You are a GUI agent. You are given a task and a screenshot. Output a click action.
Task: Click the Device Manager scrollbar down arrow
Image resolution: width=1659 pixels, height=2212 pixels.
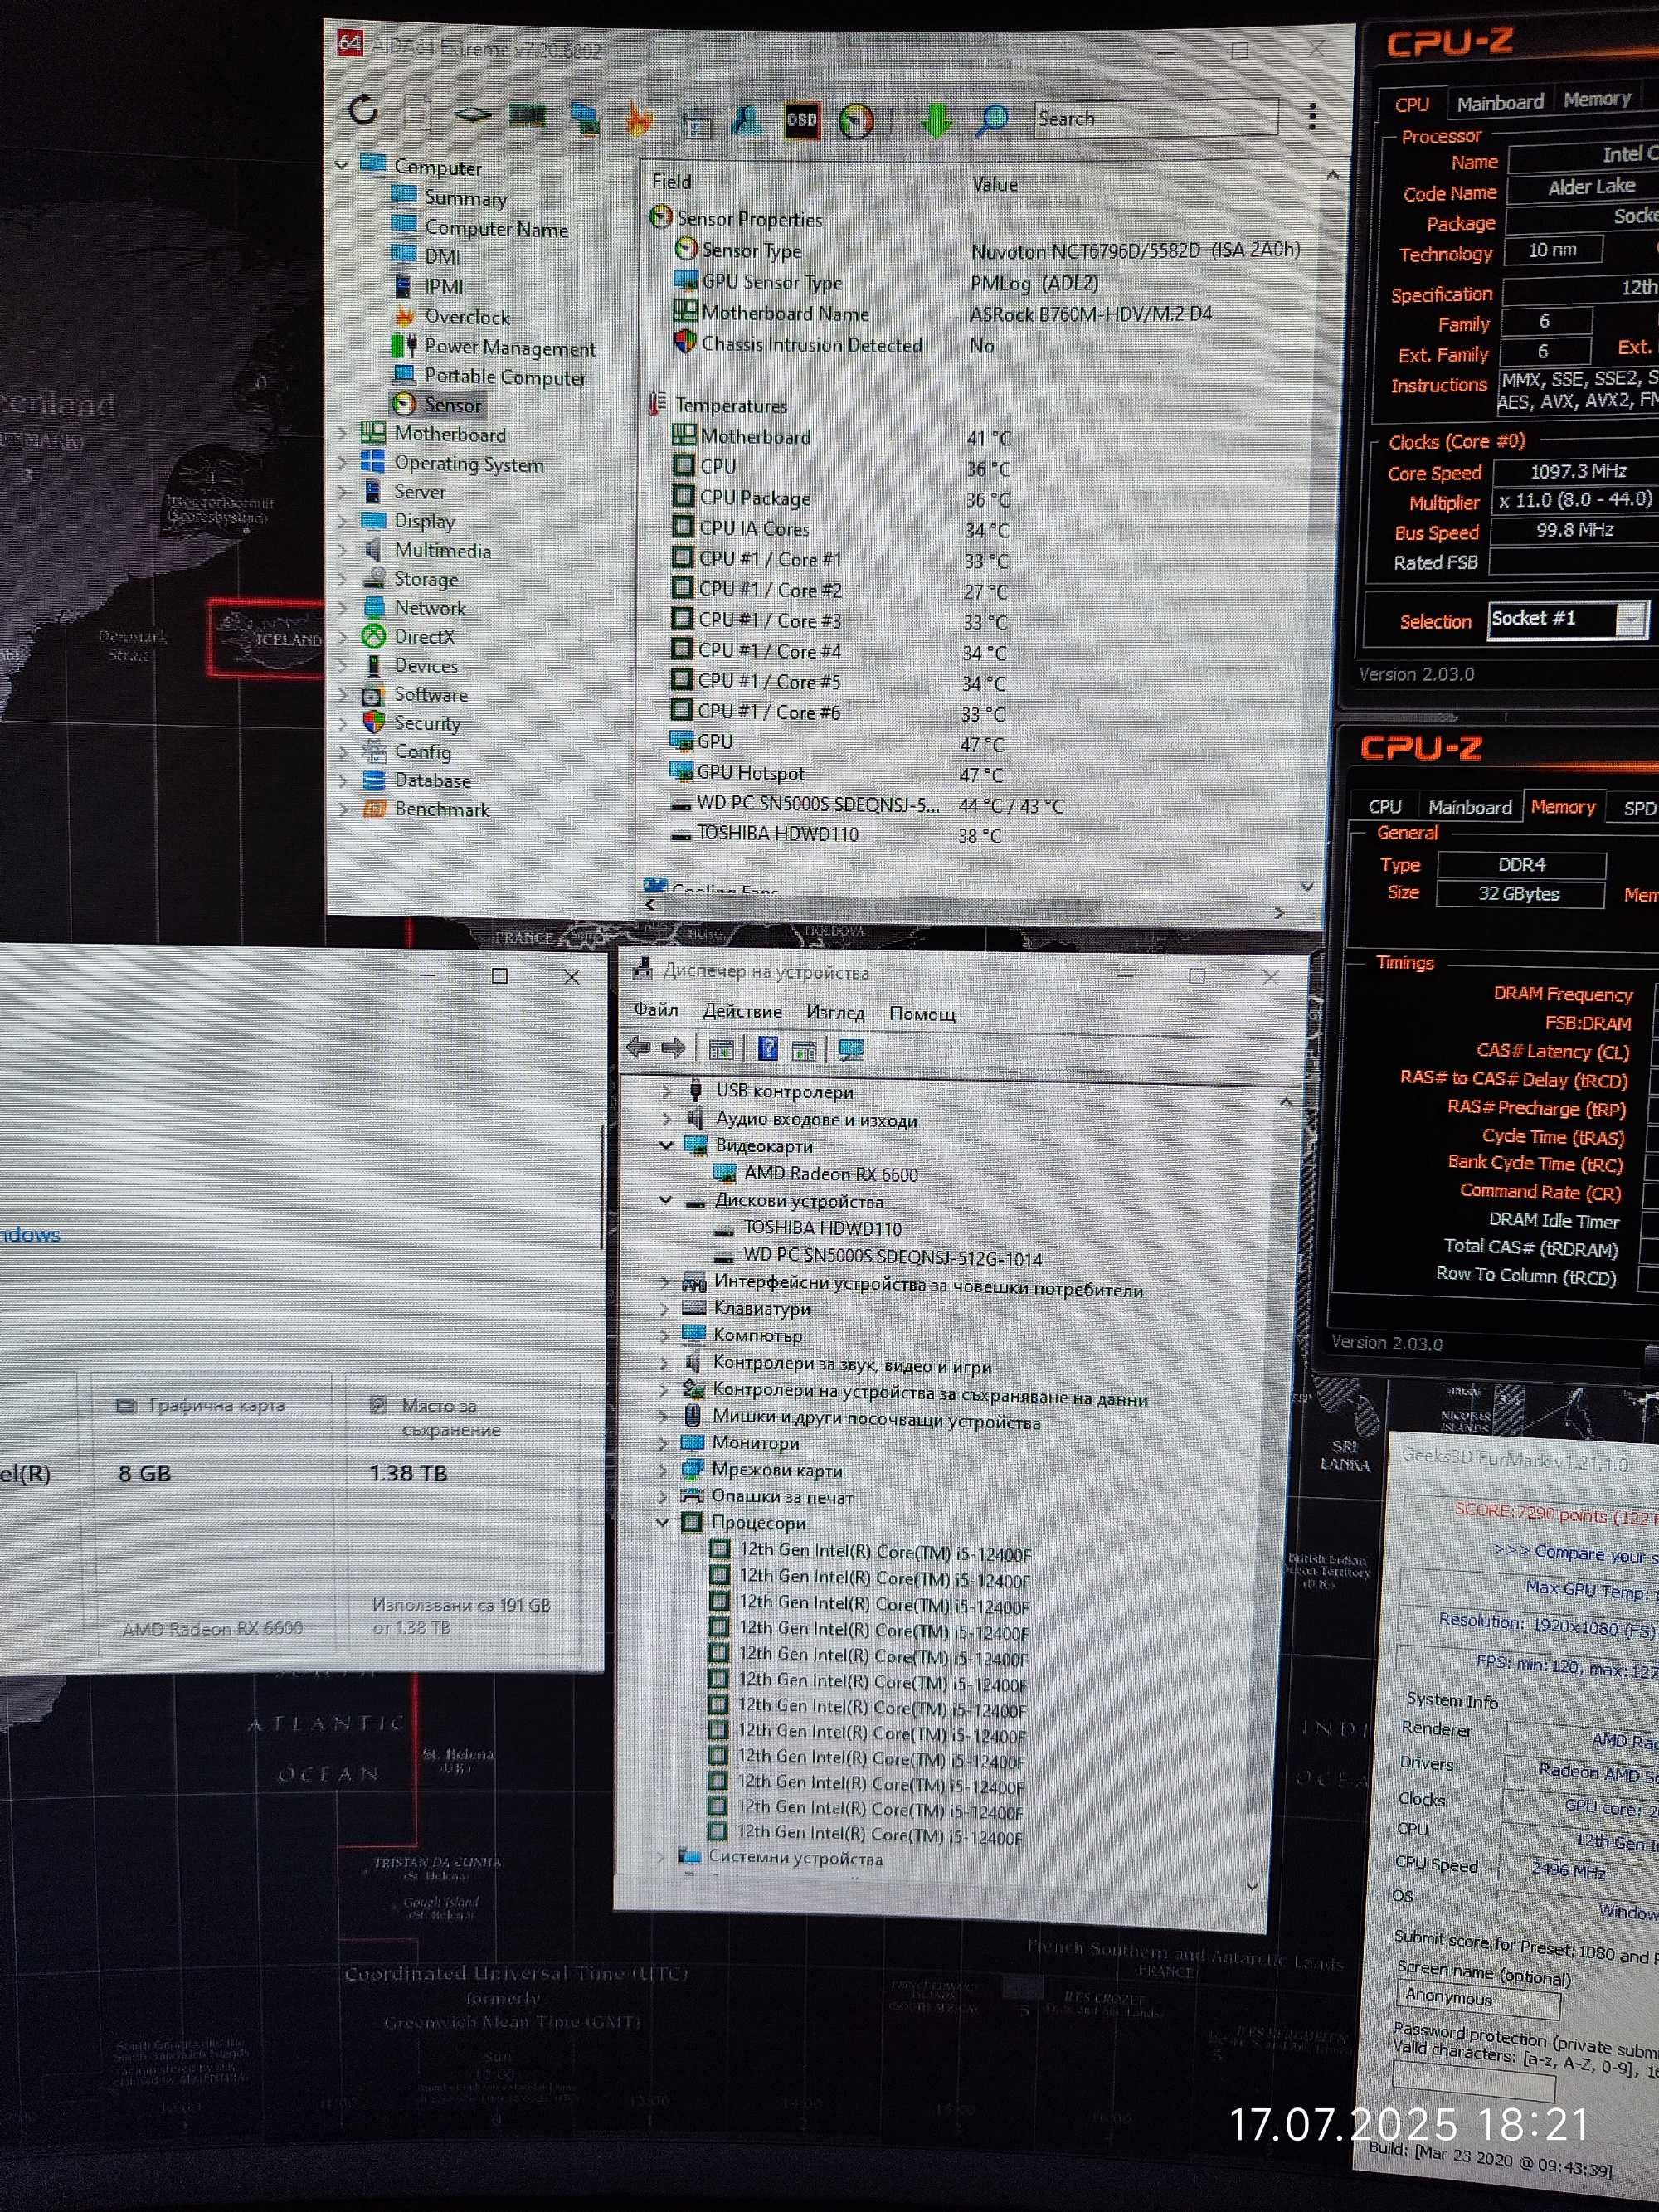(x=1251, y=1886)
